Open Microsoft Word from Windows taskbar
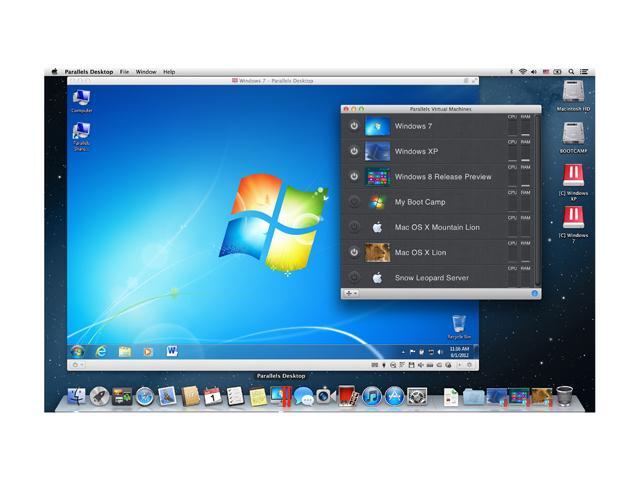 tap(172, 351)
